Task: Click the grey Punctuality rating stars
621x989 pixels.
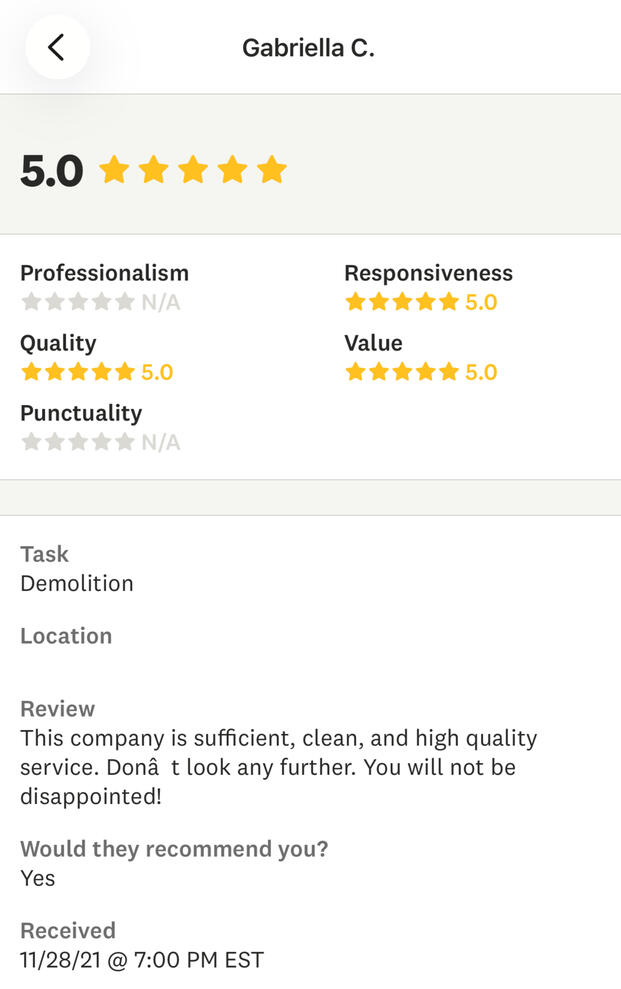Action: pos(78,442)
